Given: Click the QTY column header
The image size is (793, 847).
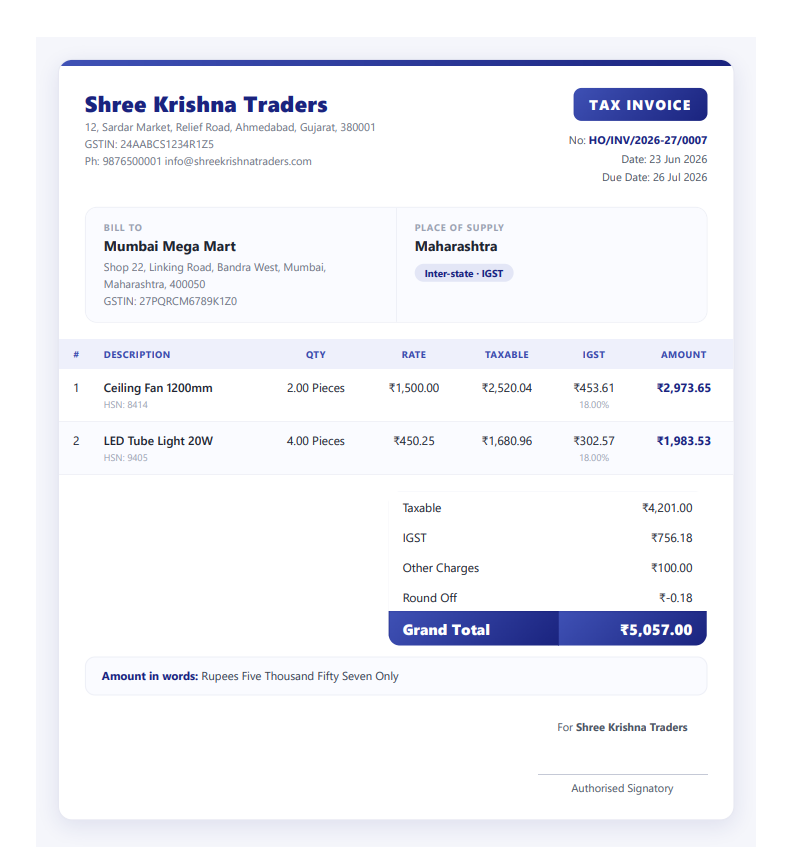Looking at the screenshot, I should coord(315,355).
